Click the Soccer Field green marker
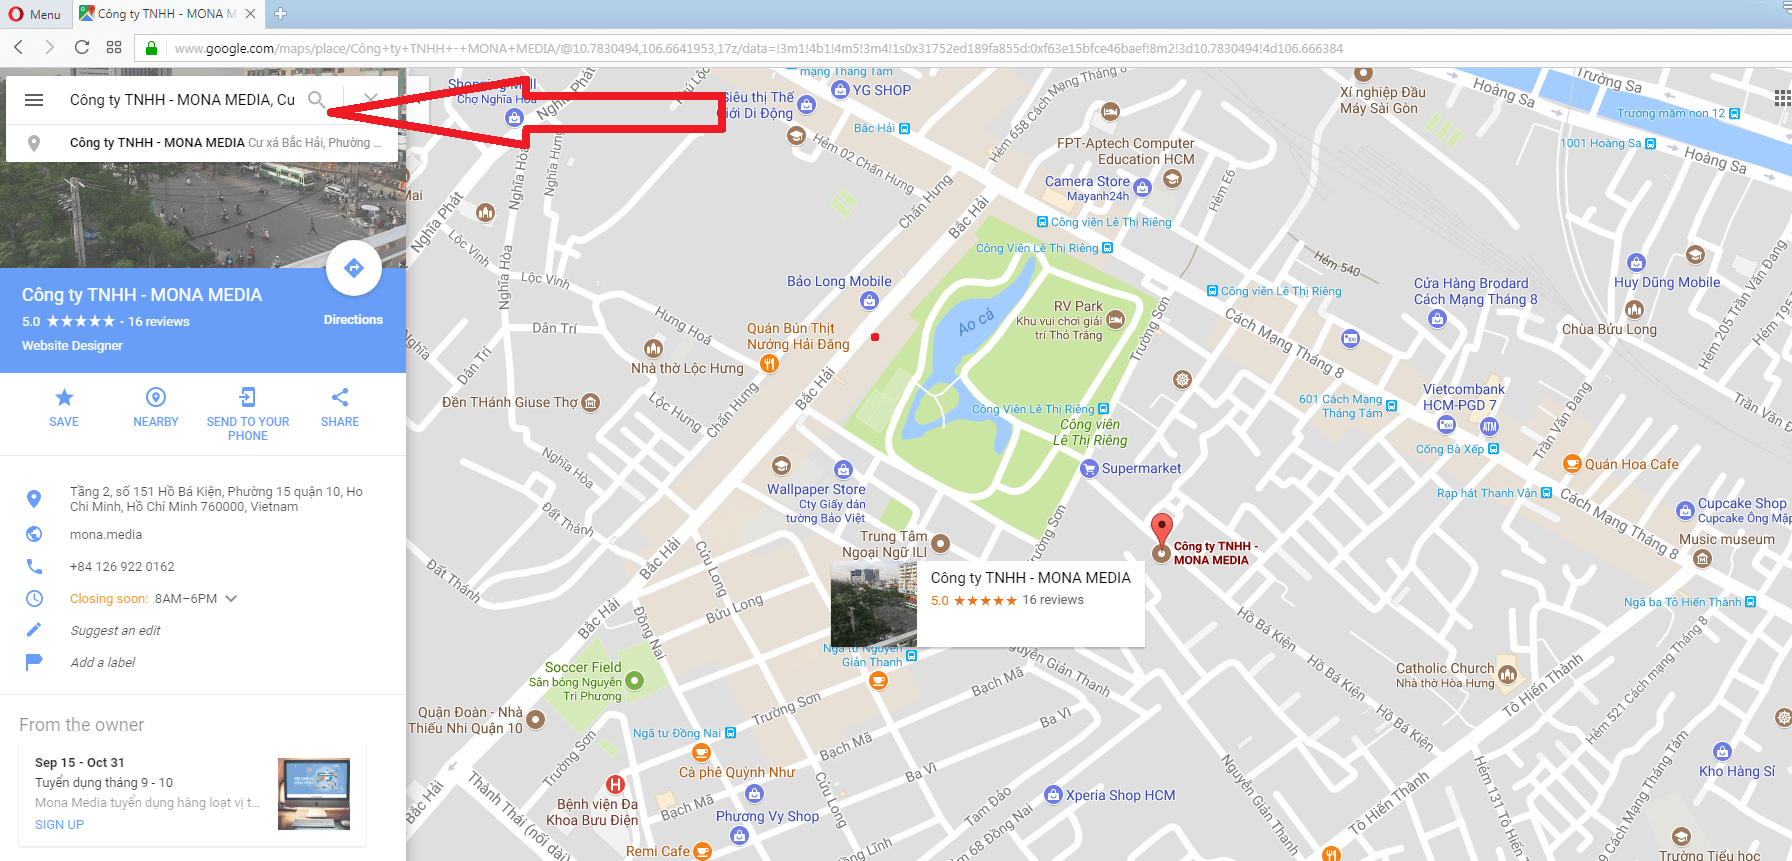The height and width of the screenshot is (861, 1792). [x=634, y=681]
